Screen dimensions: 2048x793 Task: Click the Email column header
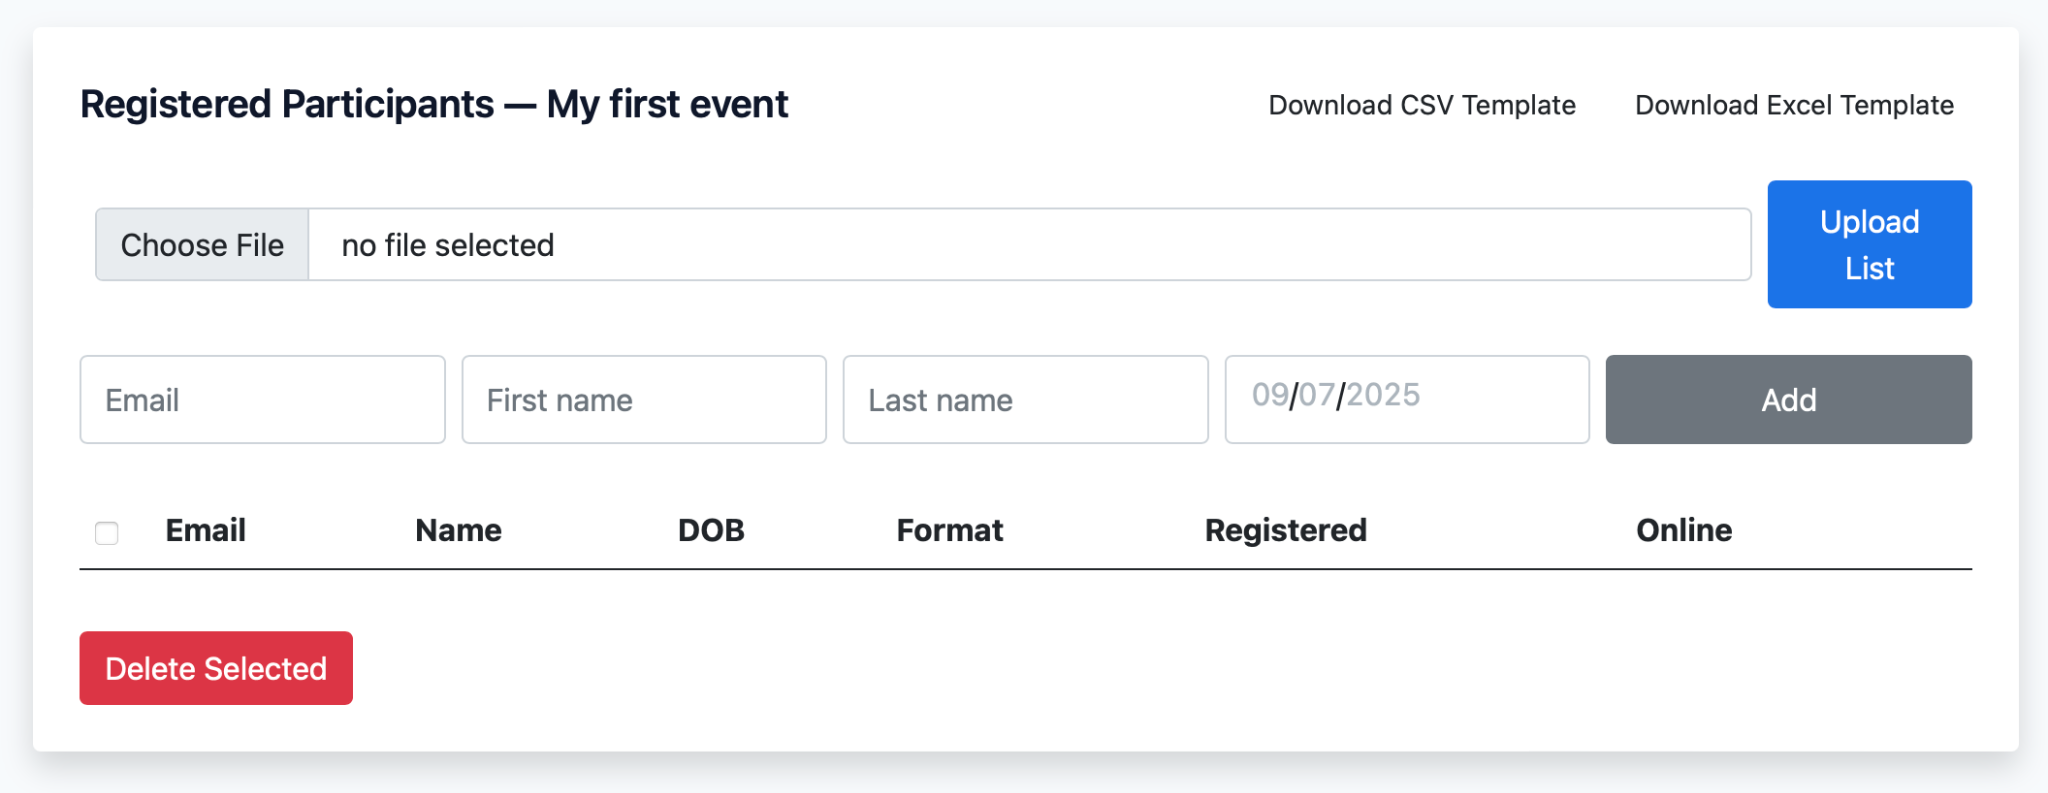[x=205, y=530]
